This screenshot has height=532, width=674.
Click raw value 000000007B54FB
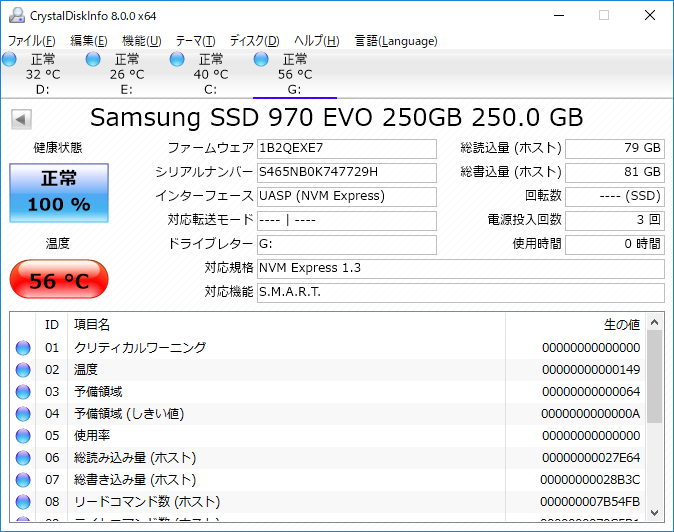[x=590, y=502]
